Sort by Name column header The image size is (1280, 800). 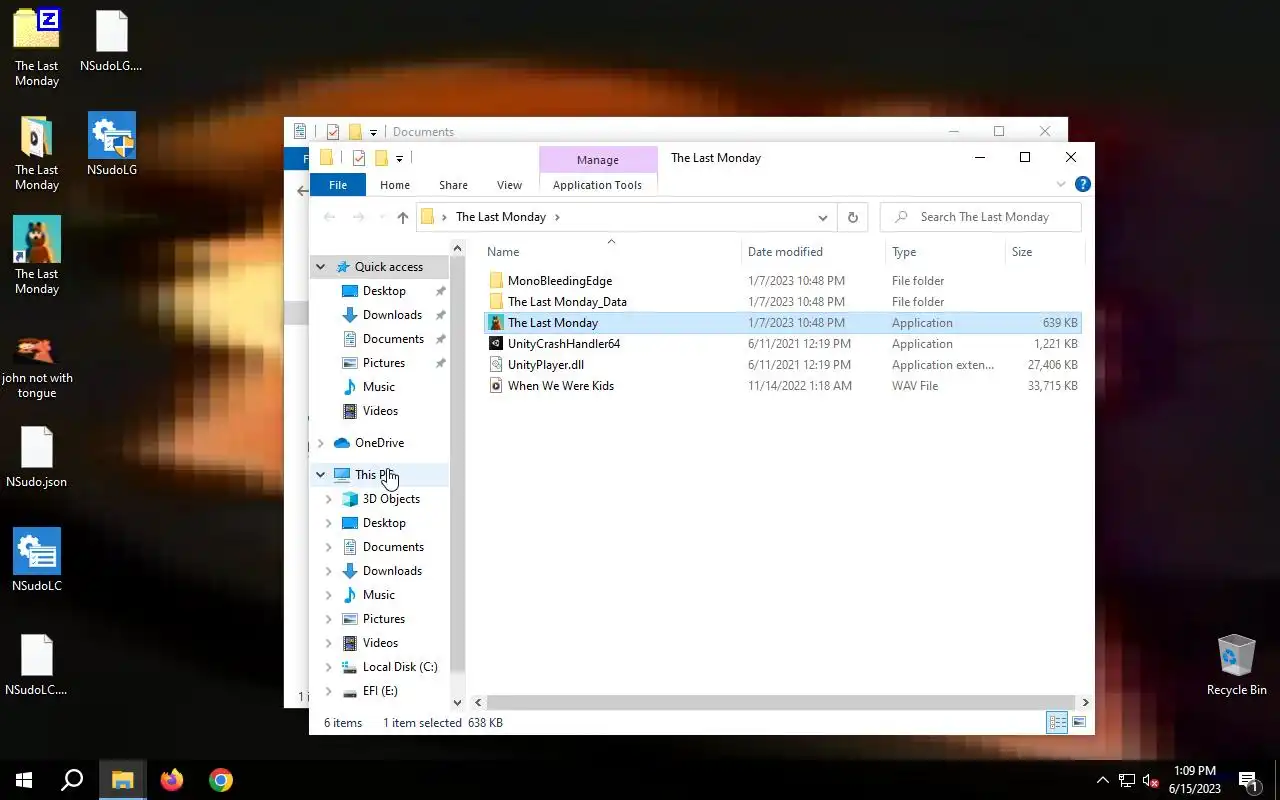(x=612, y=252)
